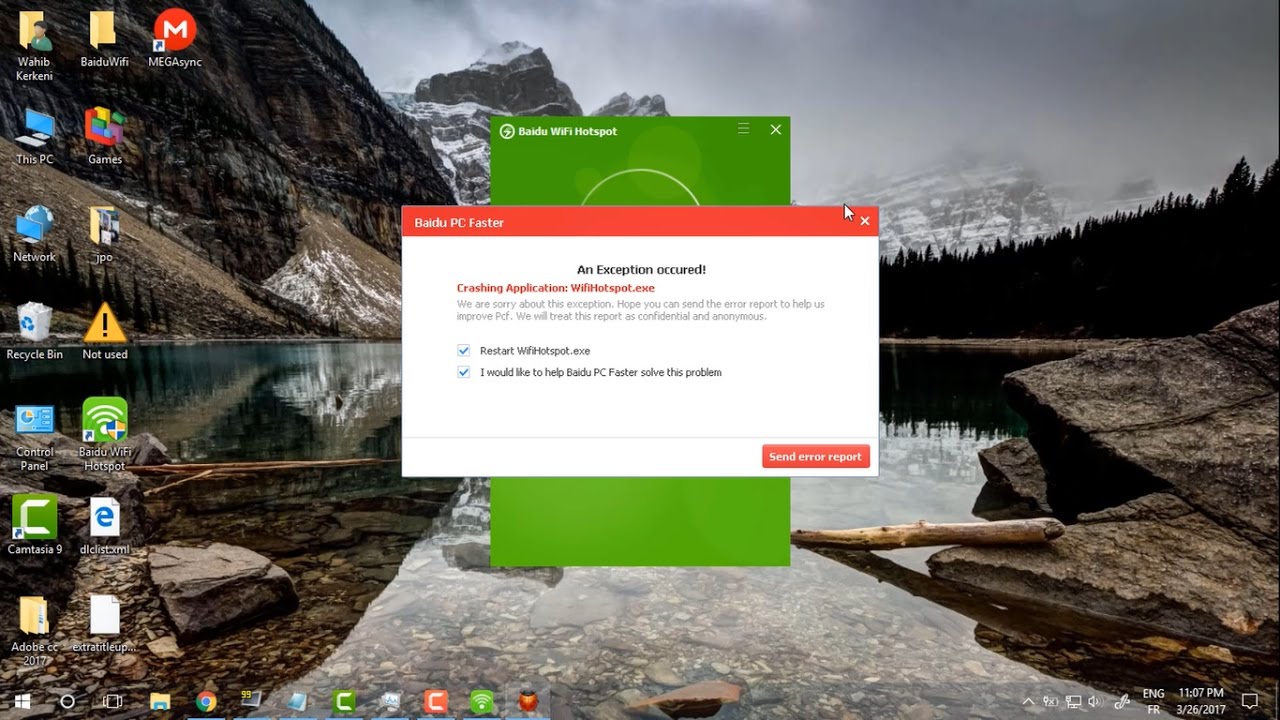1280x720 pixels.
Task: Show hidden system tray icons
Action: pyautogui.click(x=1028, y=701)
